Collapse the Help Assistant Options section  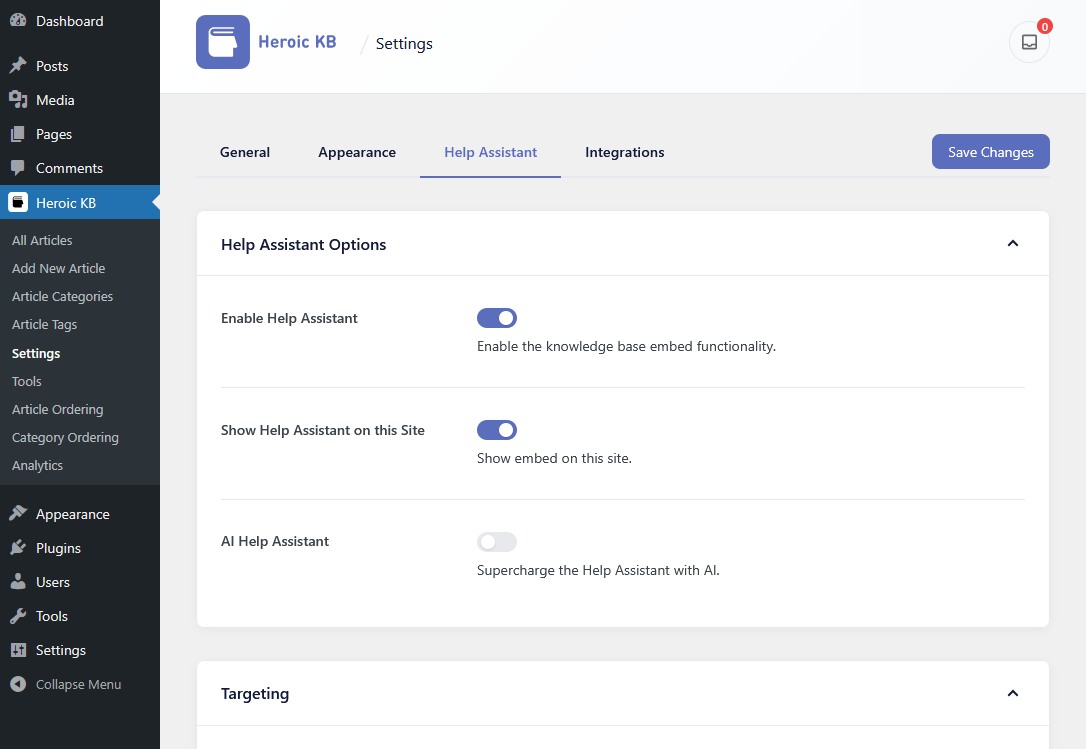point(1012,244)
